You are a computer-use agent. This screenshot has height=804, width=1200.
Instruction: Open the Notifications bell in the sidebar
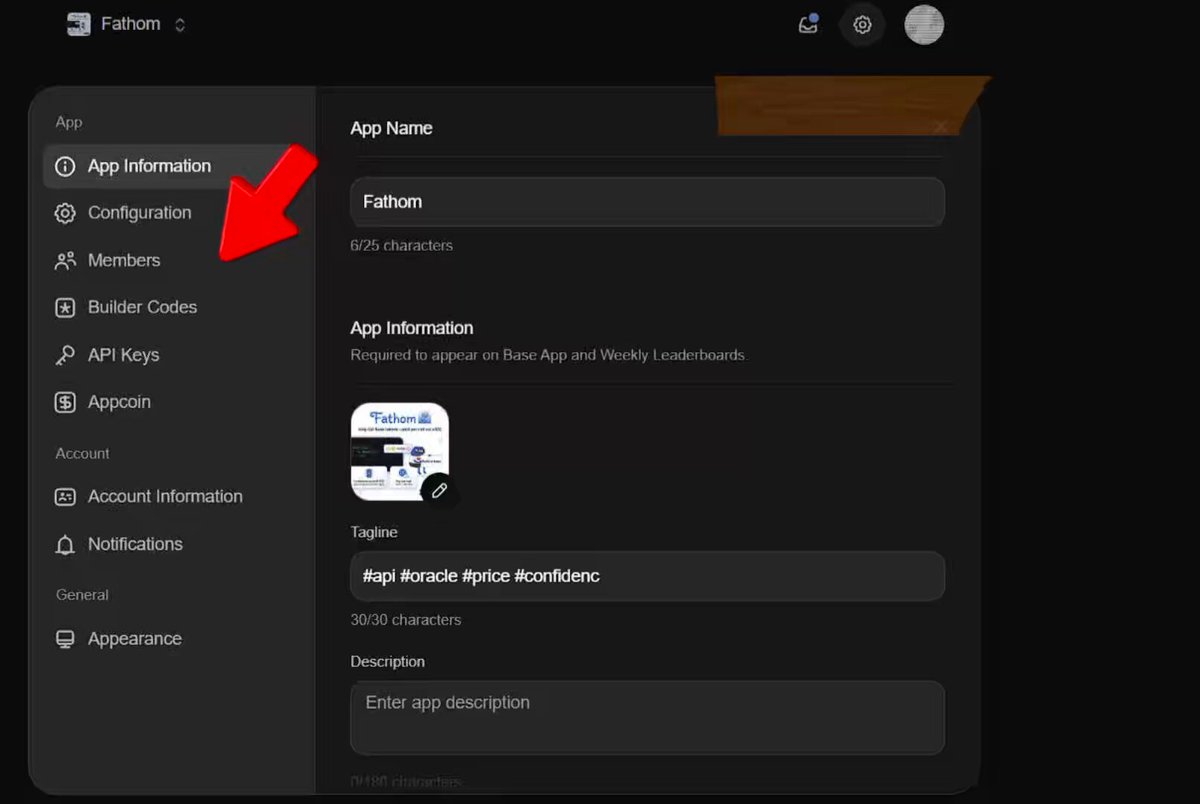tap(65, 545)
